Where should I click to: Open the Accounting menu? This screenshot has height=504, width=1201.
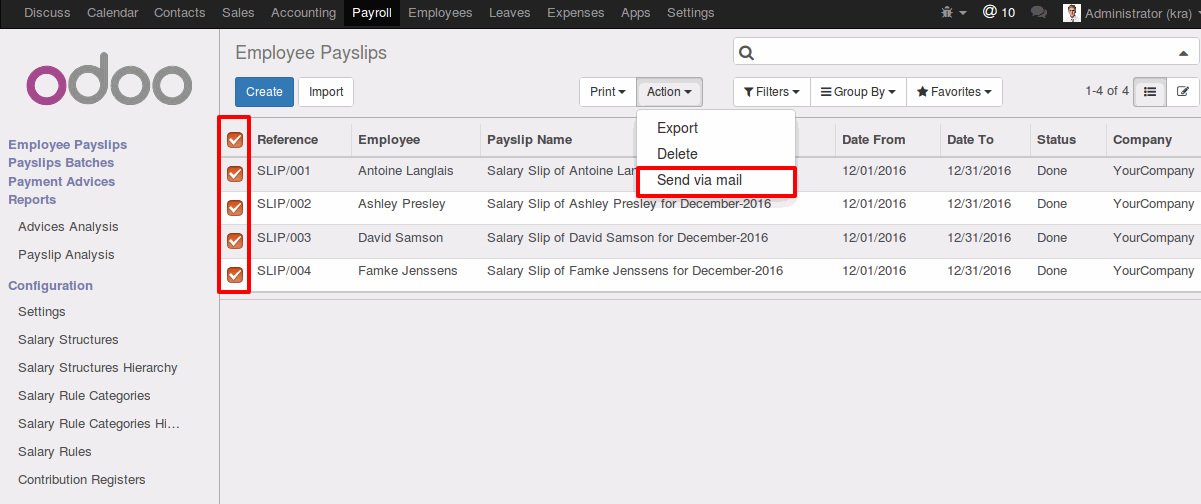pos(303,13)
